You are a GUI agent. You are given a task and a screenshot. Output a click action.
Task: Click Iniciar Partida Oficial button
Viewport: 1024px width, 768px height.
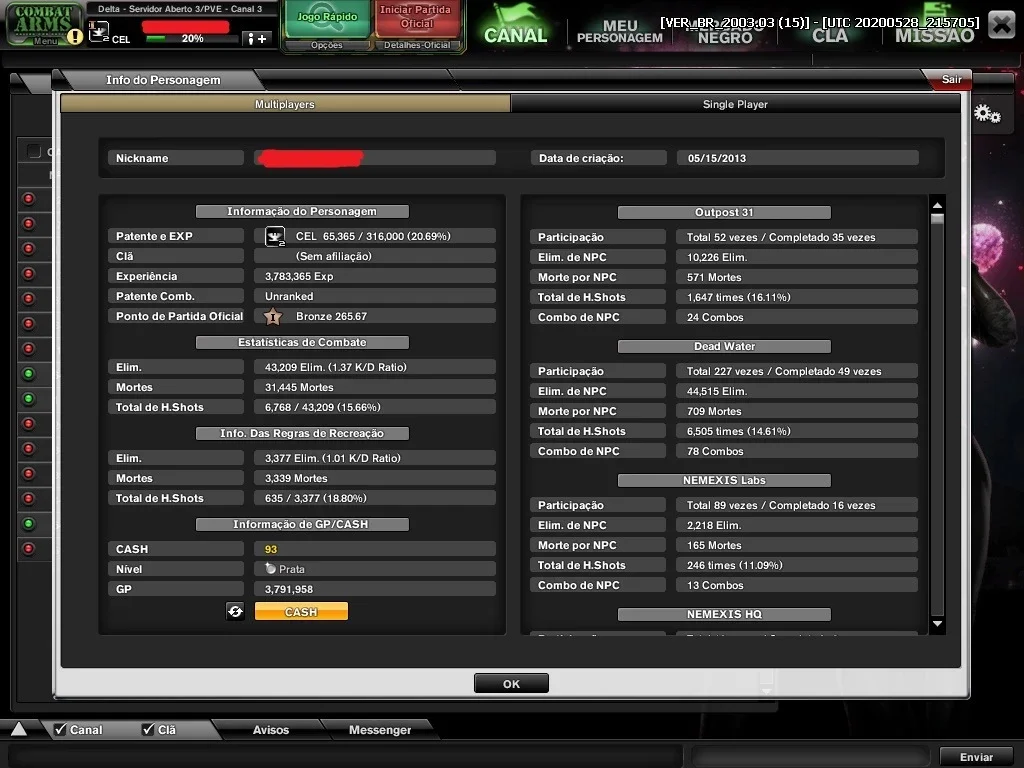click(x=417, y=19)
